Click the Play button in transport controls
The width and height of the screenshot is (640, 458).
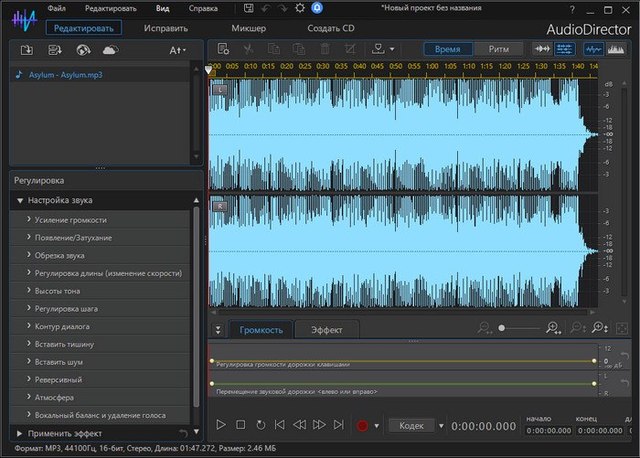(222, 425)
